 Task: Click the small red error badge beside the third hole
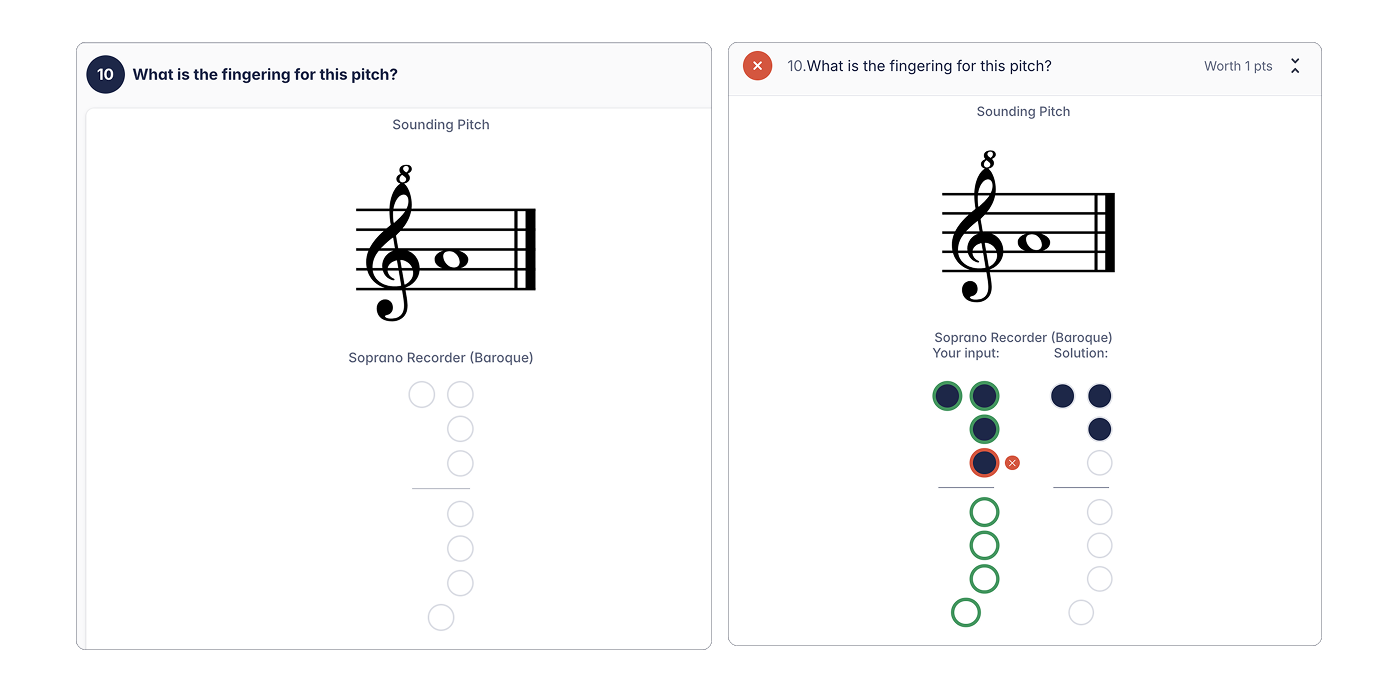click(1012, 462)
